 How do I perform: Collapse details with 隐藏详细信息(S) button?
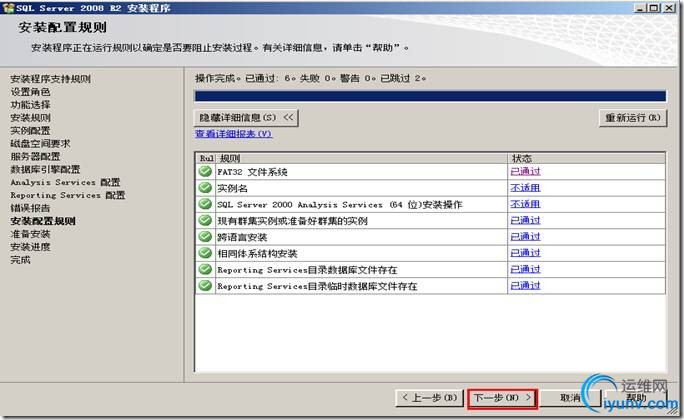pyautogui.click(x=246, y=117)
